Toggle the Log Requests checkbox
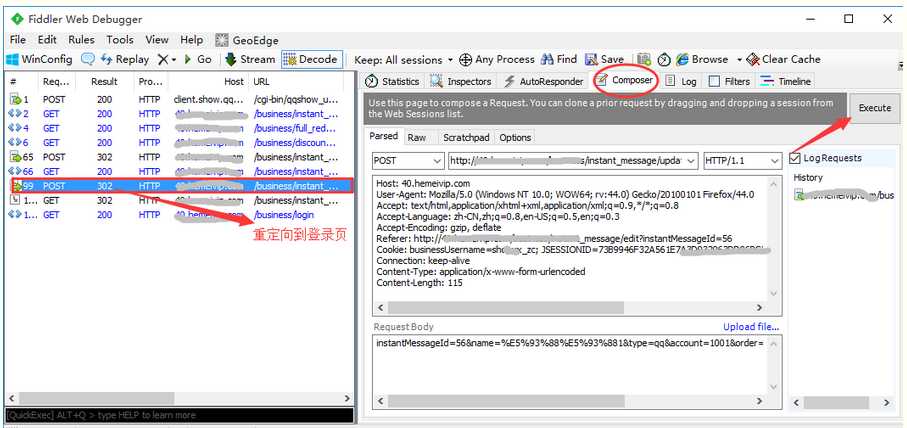 (x=796, y=158)
